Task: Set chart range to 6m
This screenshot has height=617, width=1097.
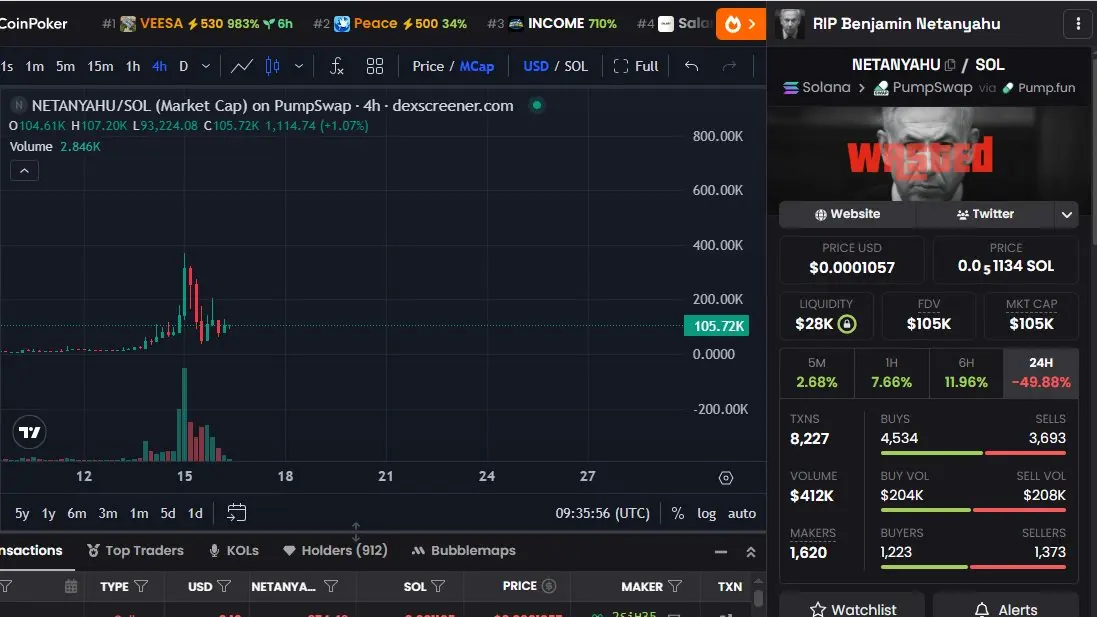Action: point(77,513)
